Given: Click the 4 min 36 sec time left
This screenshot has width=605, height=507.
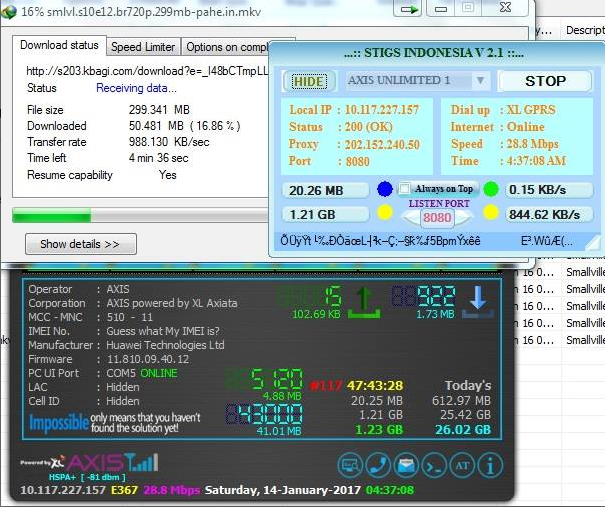Looking at the screenshot, I should pyautogui.click(x=159, y=158).
